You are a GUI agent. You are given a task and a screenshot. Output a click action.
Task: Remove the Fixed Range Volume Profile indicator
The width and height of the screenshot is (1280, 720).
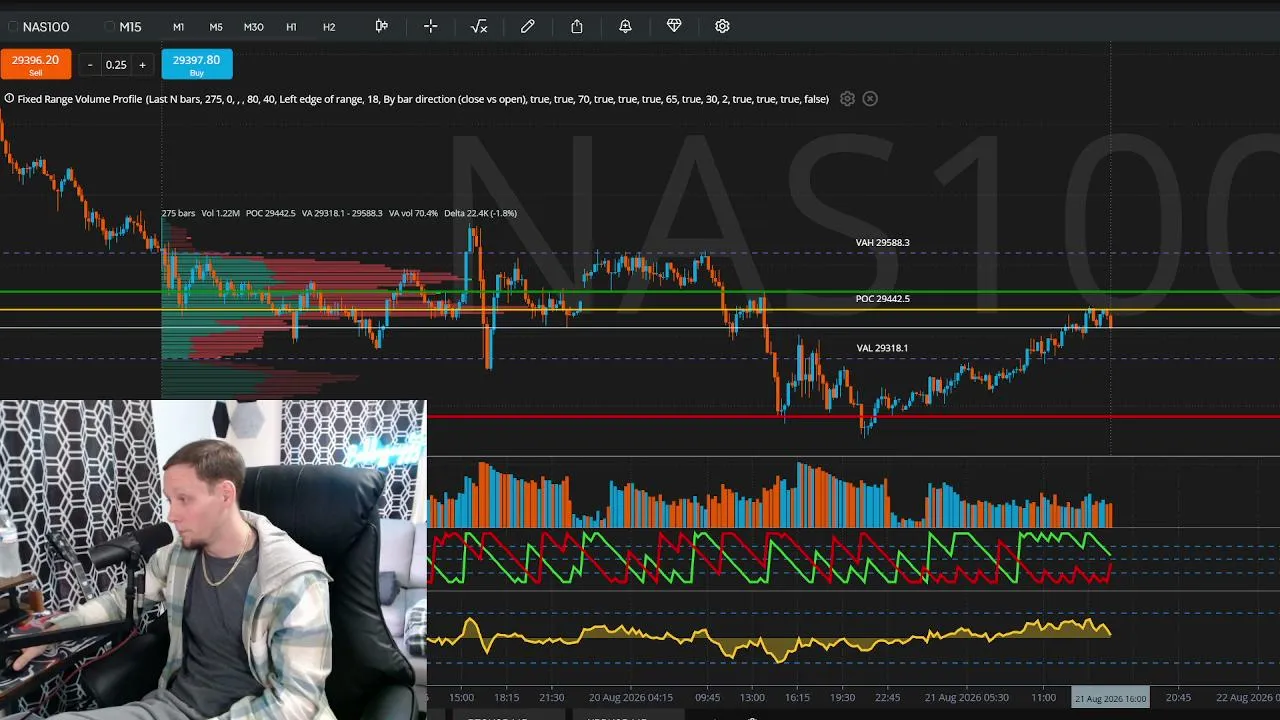[870, 99]
